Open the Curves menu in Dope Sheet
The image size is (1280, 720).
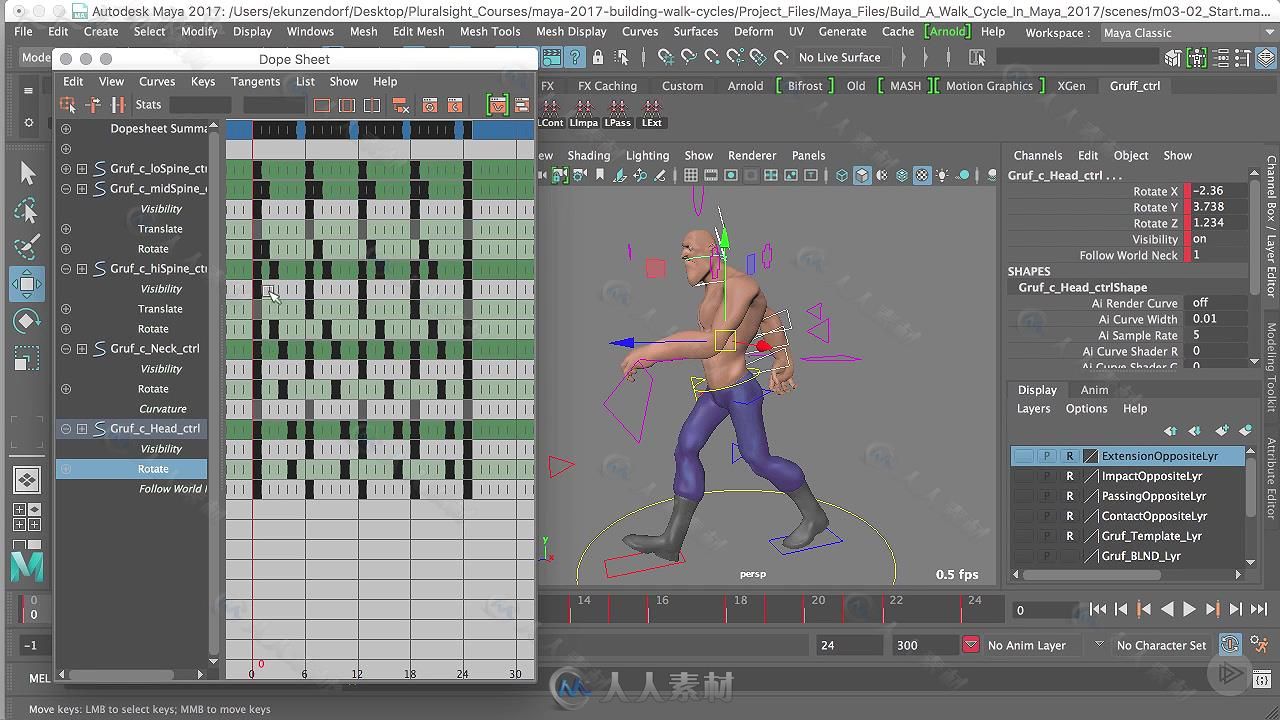click(x=157, y=82)
